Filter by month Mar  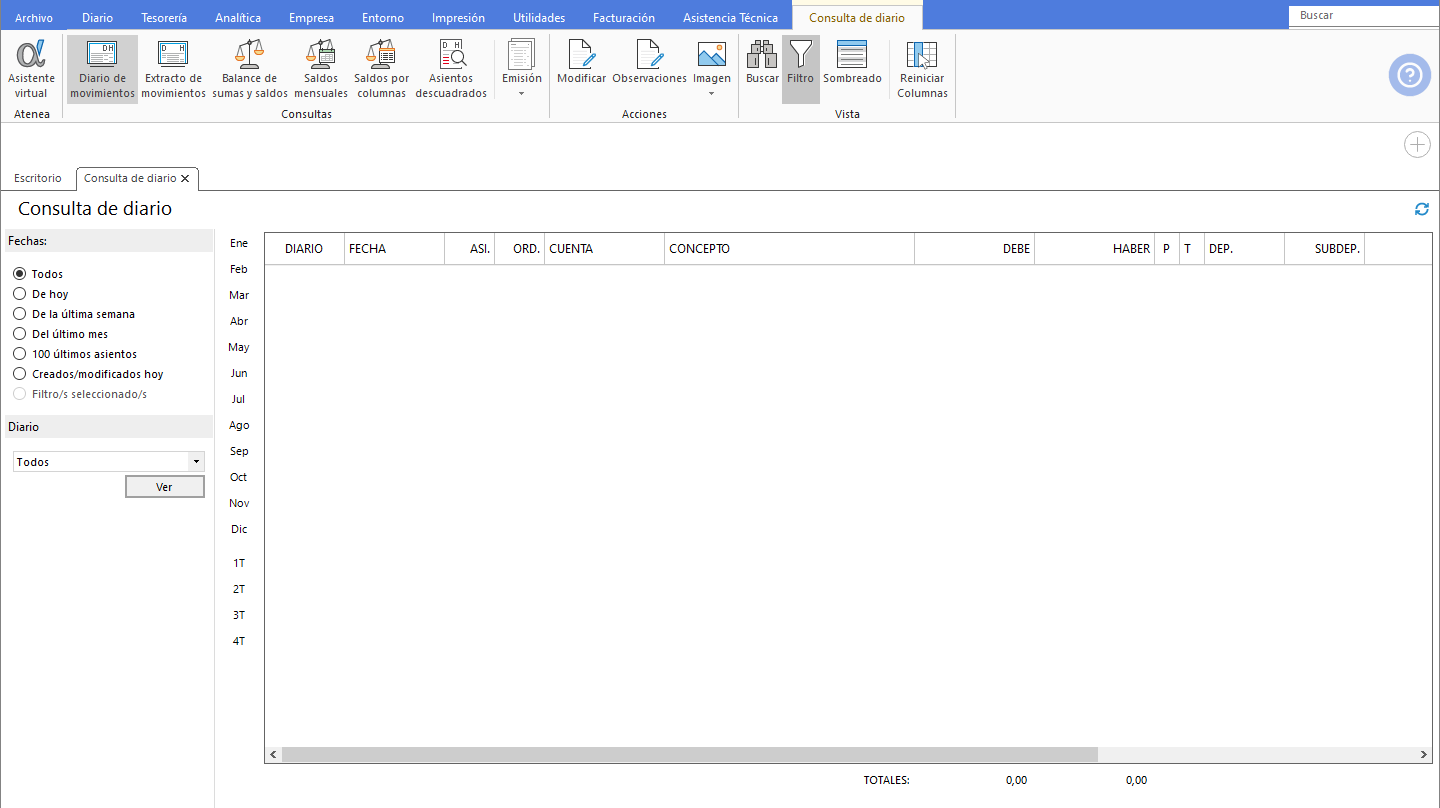click(x=239, y=295)
